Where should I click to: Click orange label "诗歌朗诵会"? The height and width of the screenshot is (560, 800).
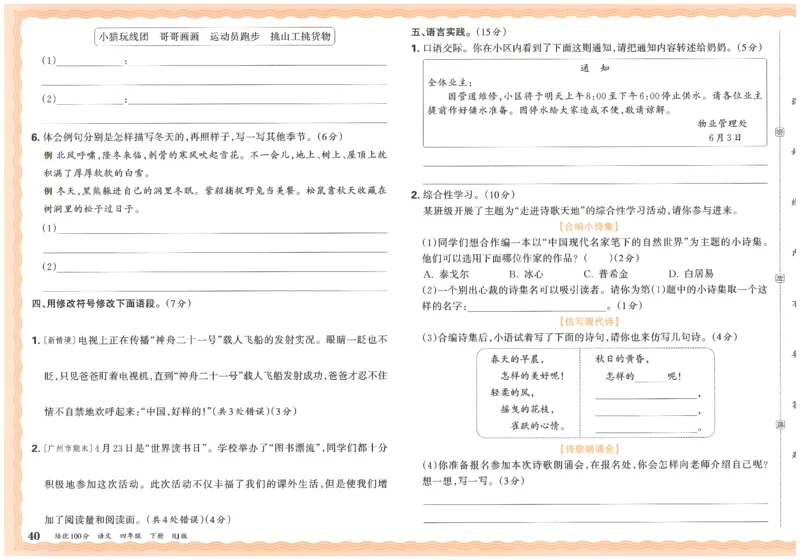coord(589,449)
